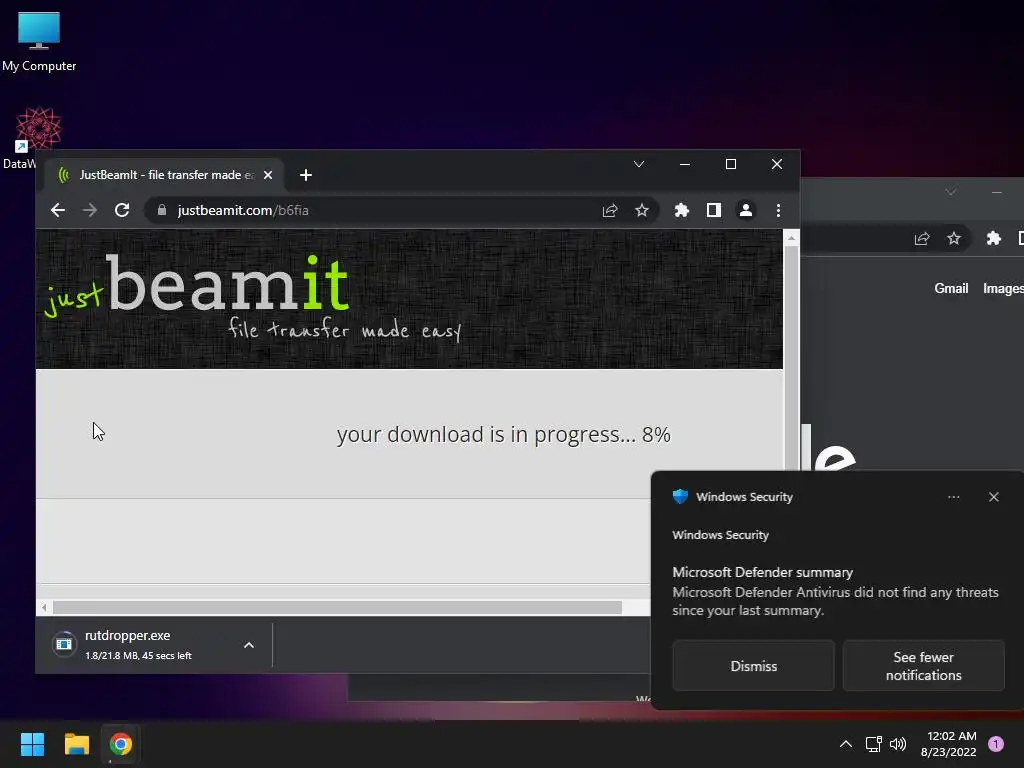
Task: Click the forward navigation arrow
Action: 90,210
